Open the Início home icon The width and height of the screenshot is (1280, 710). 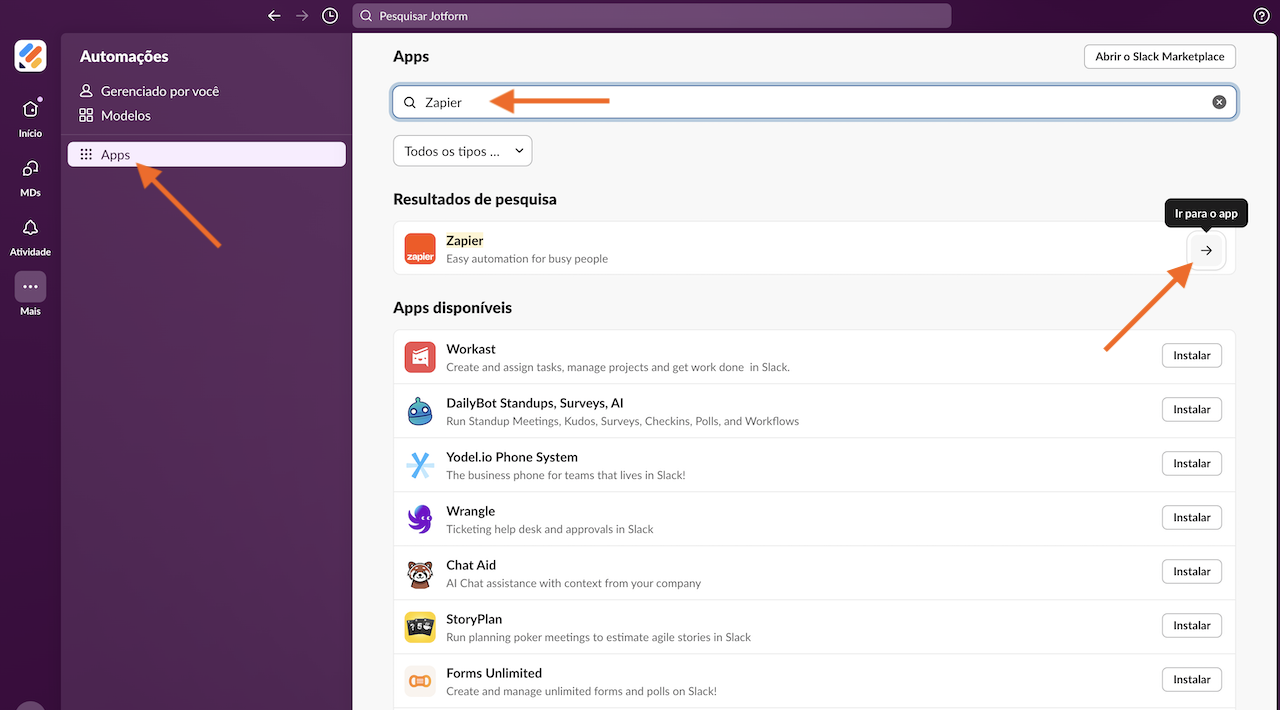(x=30, y=110)
